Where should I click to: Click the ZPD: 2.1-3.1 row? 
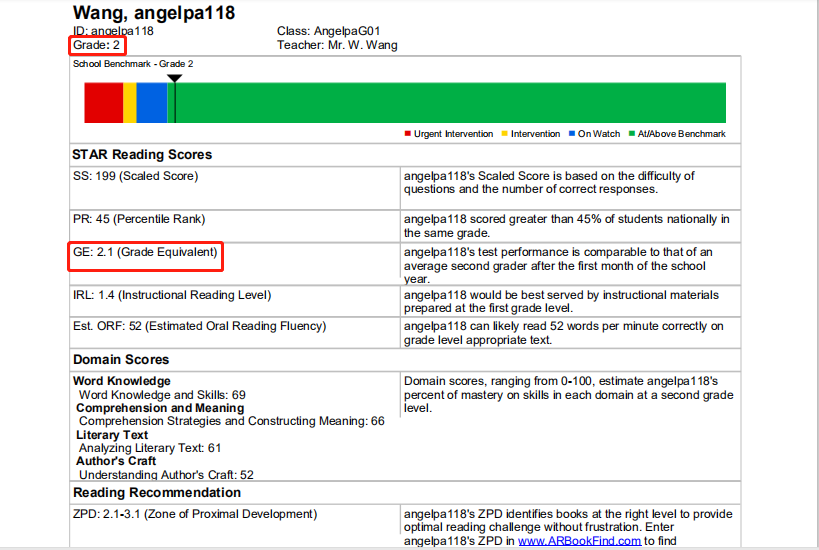(405, 526)
